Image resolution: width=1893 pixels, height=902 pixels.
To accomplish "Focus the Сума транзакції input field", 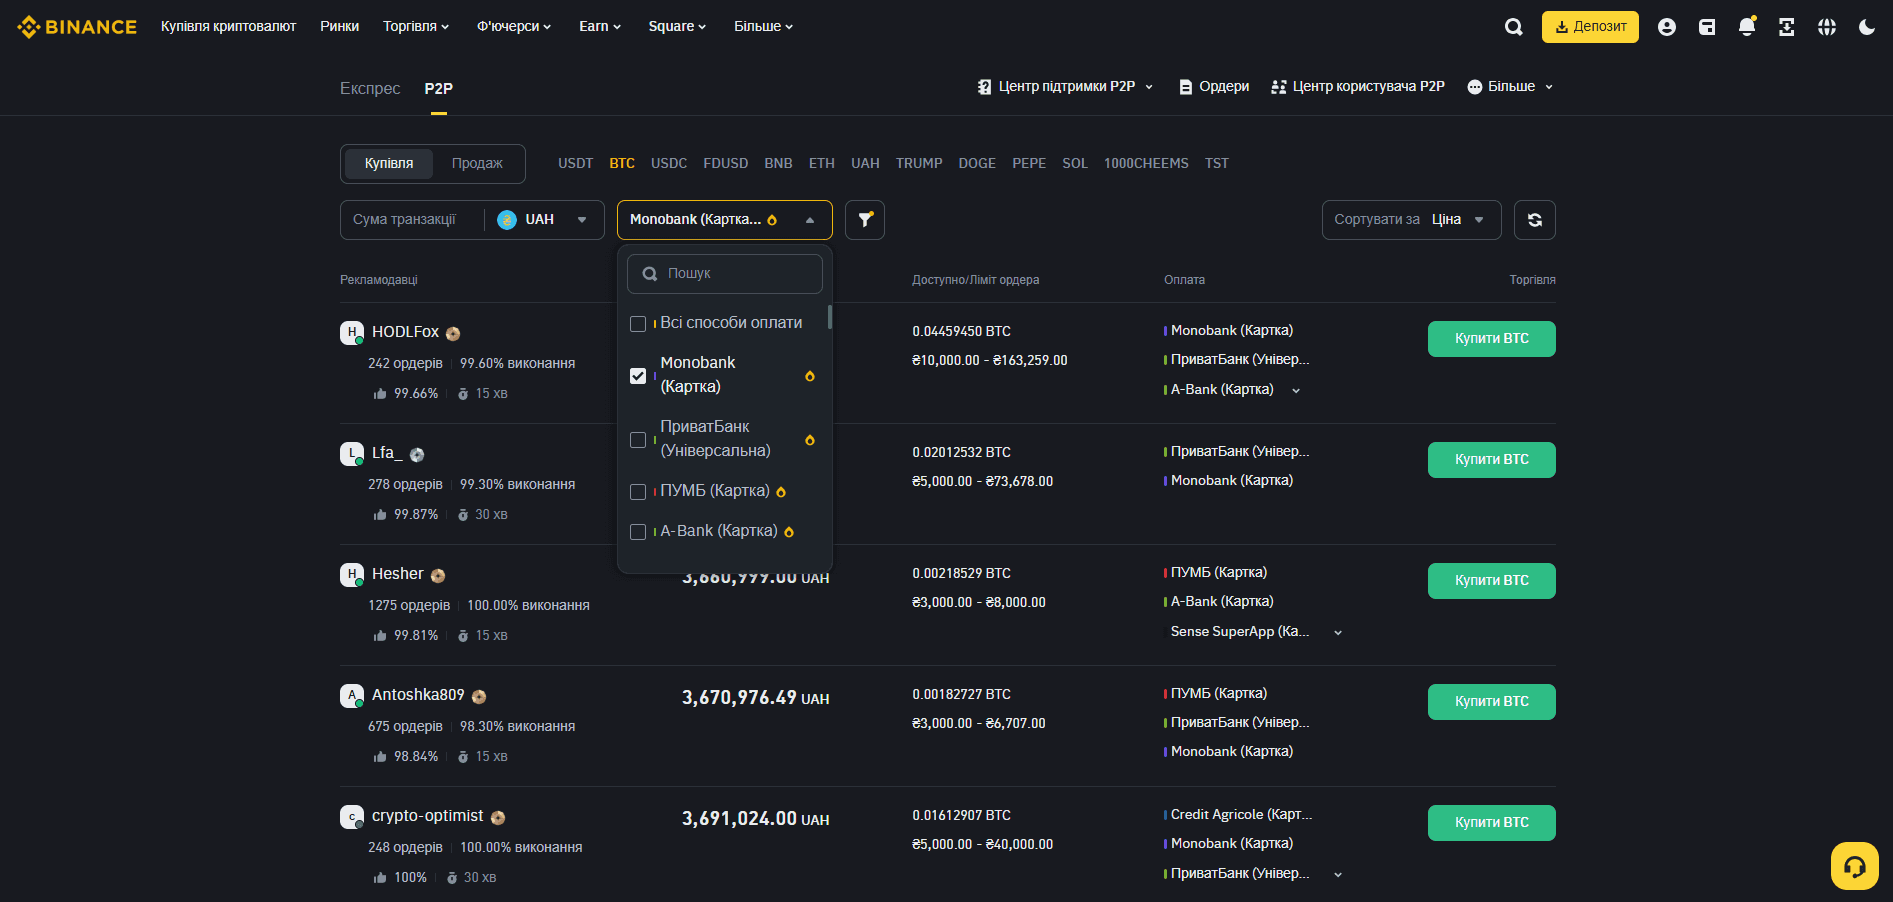I will [412, 220].
